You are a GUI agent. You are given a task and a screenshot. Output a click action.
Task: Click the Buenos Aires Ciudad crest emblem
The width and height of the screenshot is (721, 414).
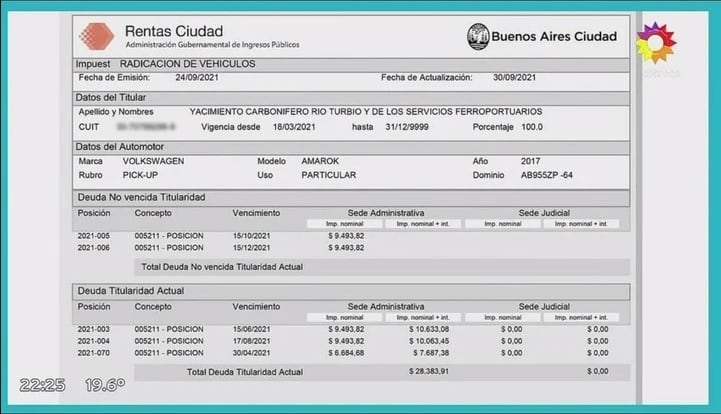tap(477, 36)
